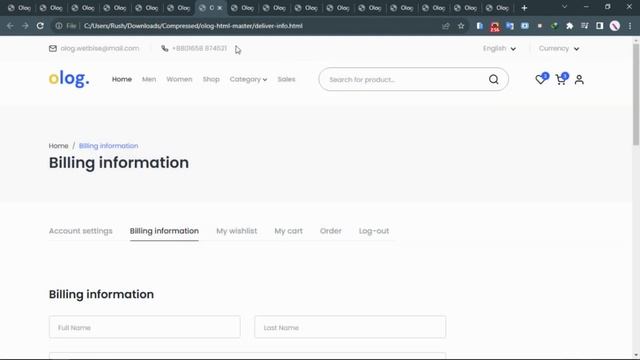Open the Women nav item
640x360 pixels.
coord(179,79)
